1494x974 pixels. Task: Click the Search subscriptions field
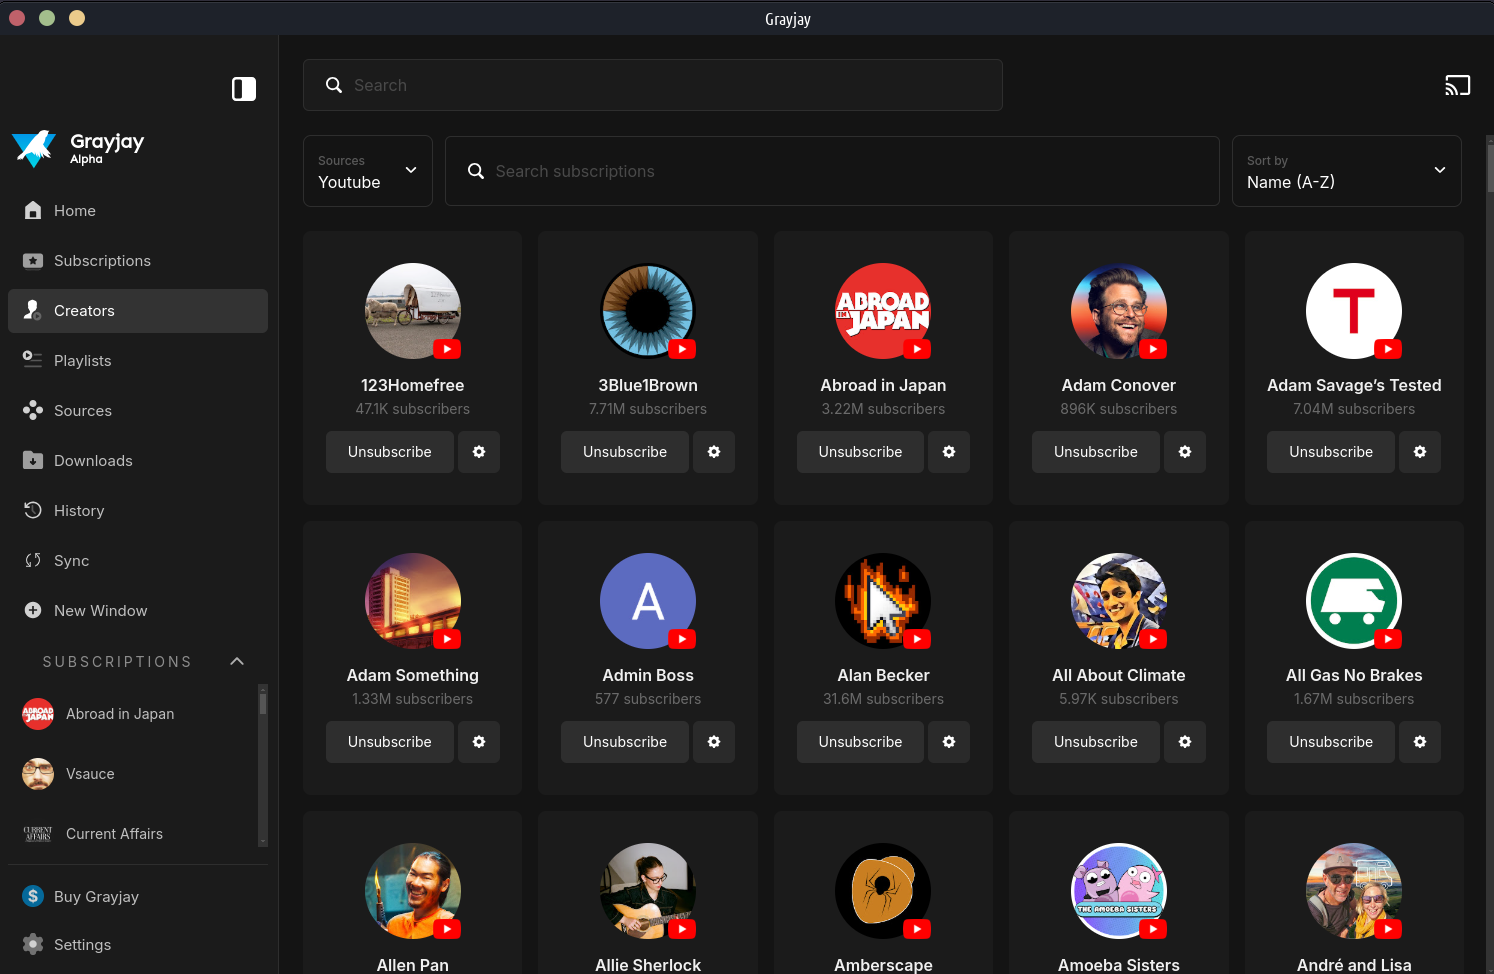point(832,171)
